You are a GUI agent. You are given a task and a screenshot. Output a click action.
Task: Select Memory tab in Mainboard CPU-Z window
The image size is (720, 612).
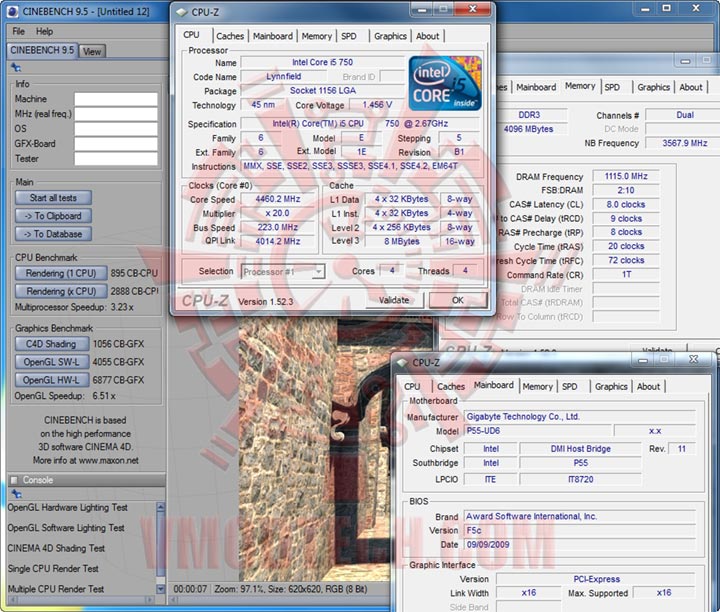[x=537, y=387]
